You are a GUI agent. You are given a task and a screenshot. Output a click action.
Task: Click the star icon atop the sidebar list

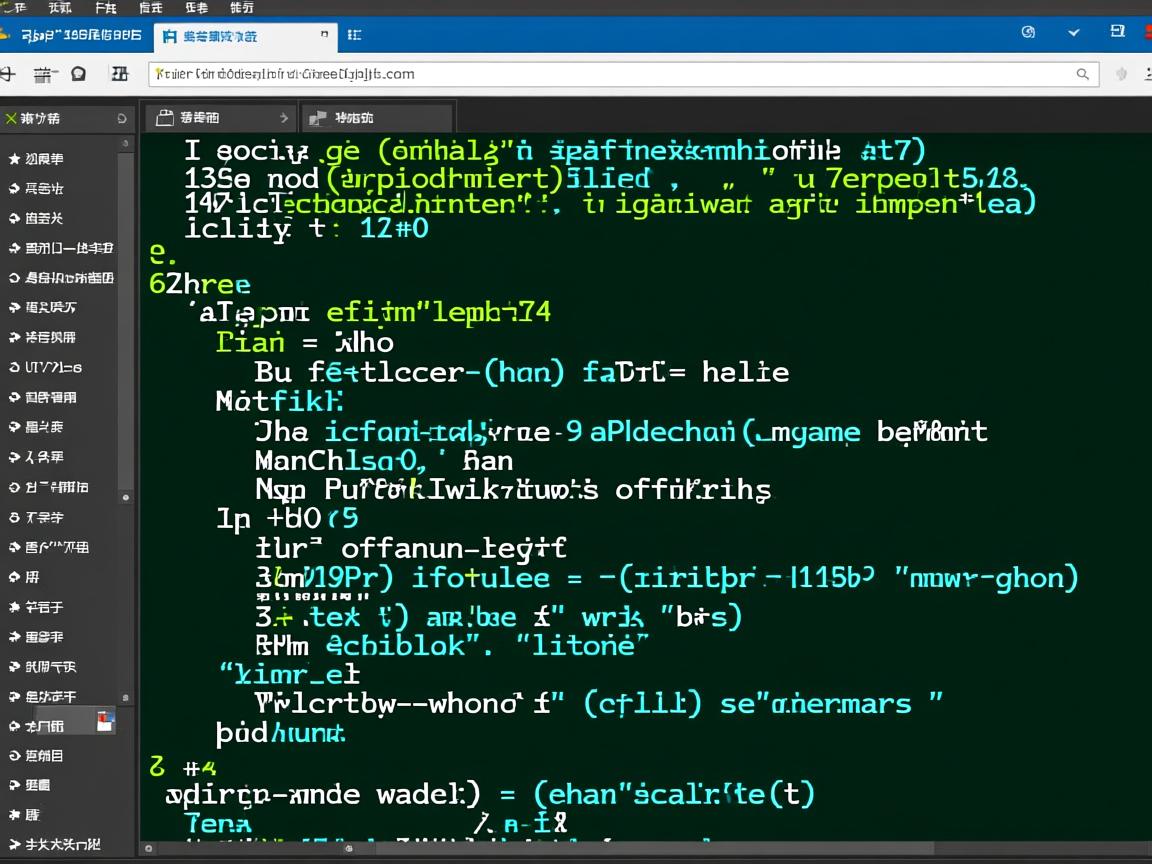[x=14, y=159]
